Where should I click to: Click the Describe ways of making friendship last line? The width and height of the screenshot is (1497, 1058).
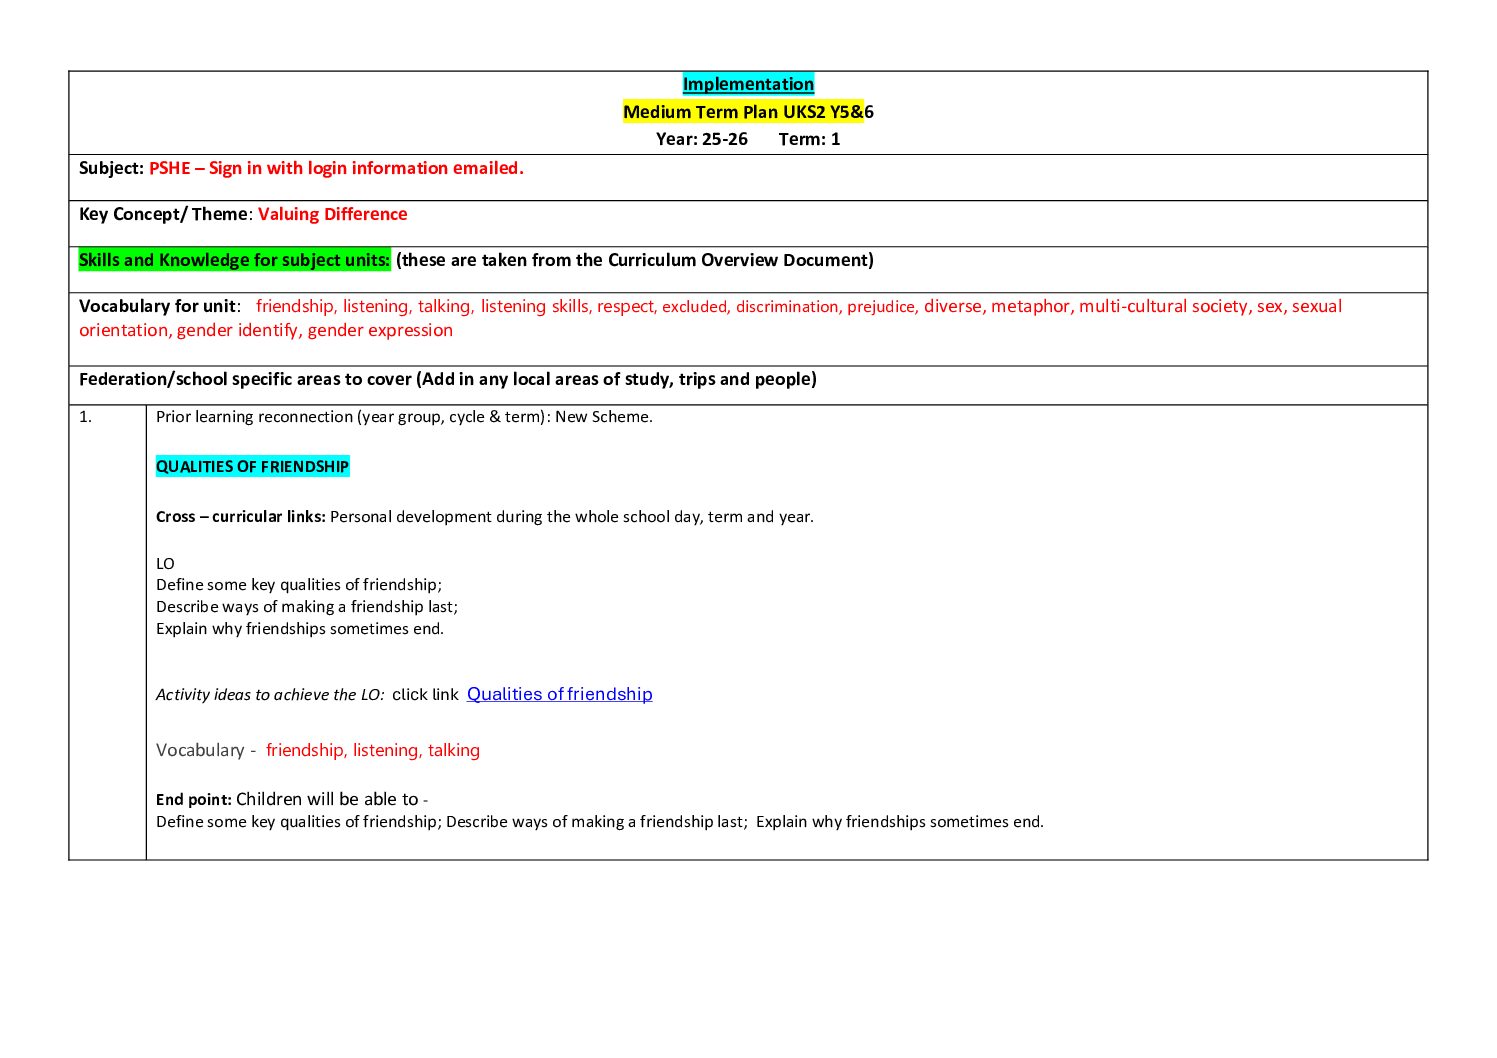click(306, 607)
